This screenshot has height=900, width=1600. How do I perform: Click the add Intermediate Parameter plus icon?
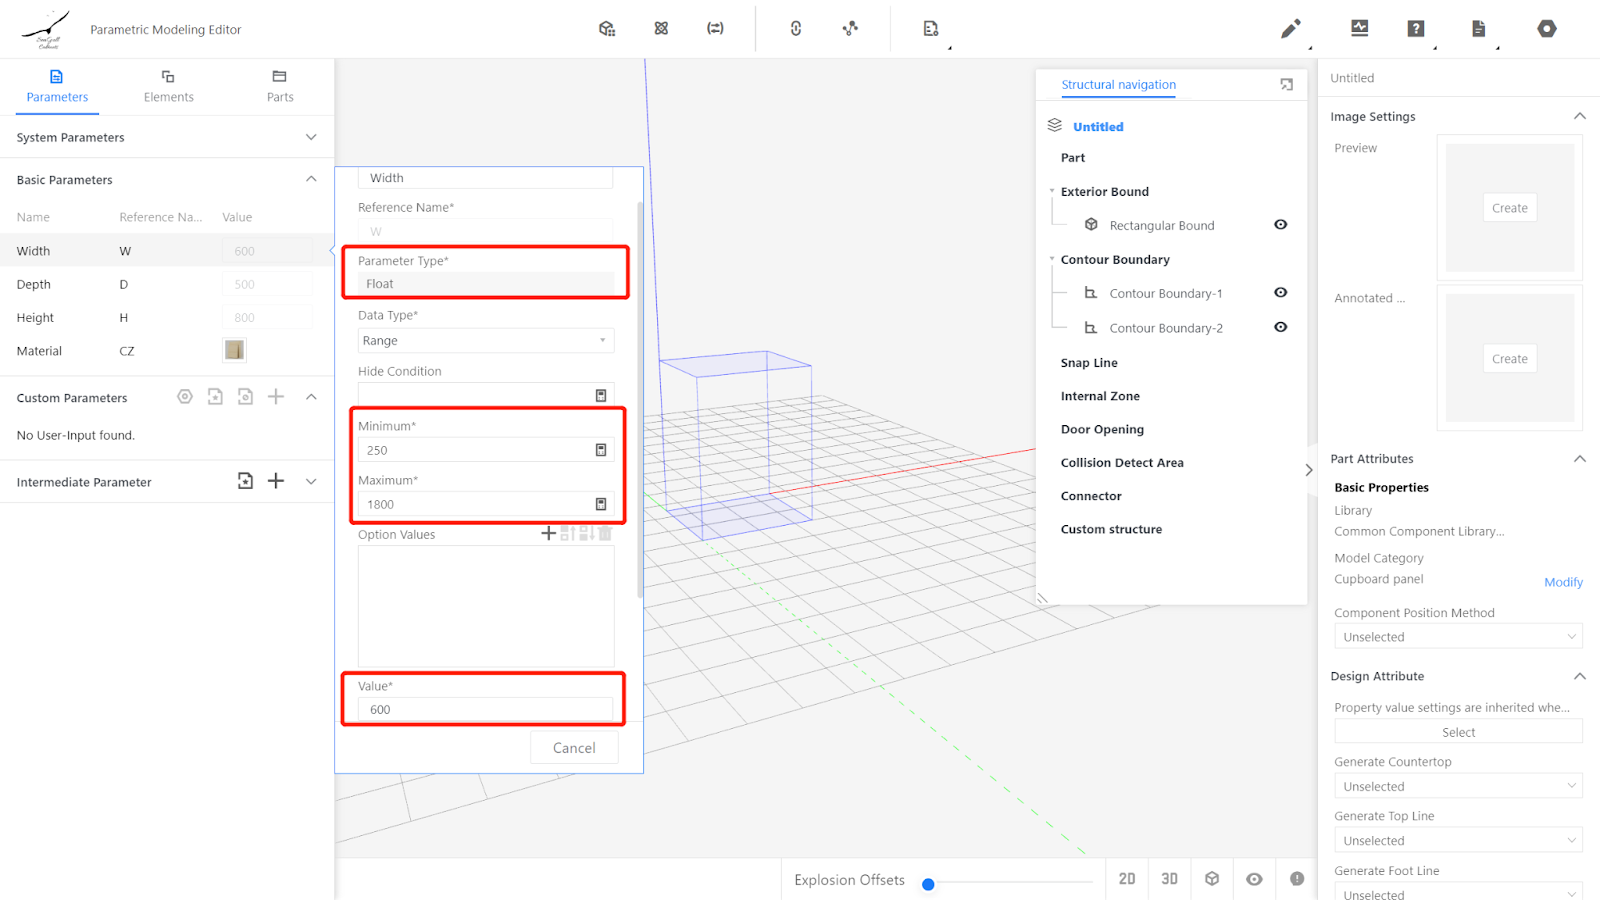(x=276, y=481)
